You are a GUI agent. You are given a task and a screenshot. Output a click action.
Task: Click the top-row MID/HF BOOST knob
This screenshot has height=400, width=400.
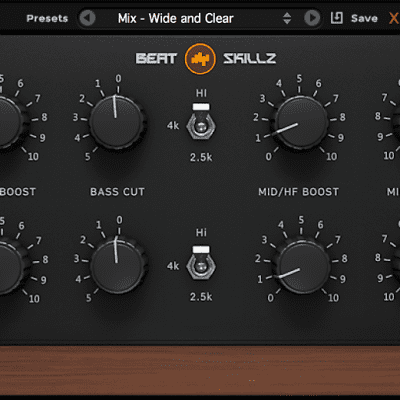(301, 122)
